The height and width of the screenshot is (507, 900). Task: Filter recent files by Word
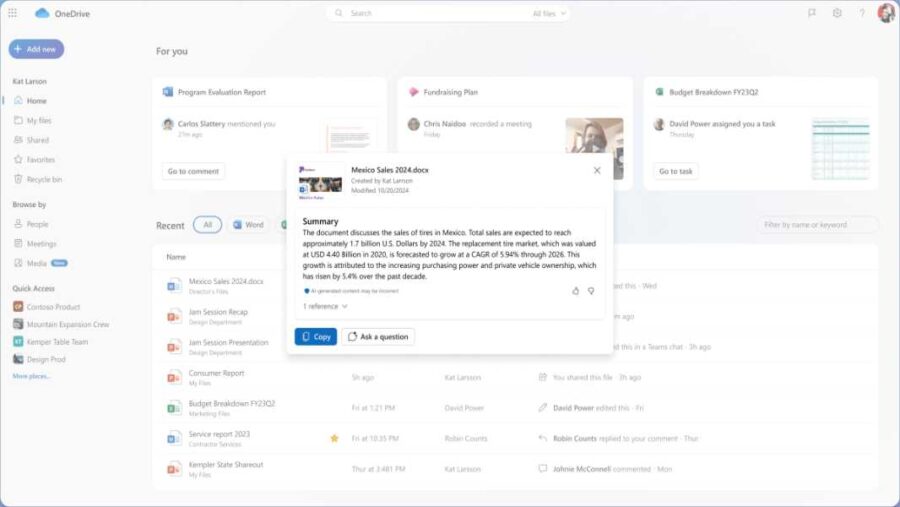pos(249,225)
